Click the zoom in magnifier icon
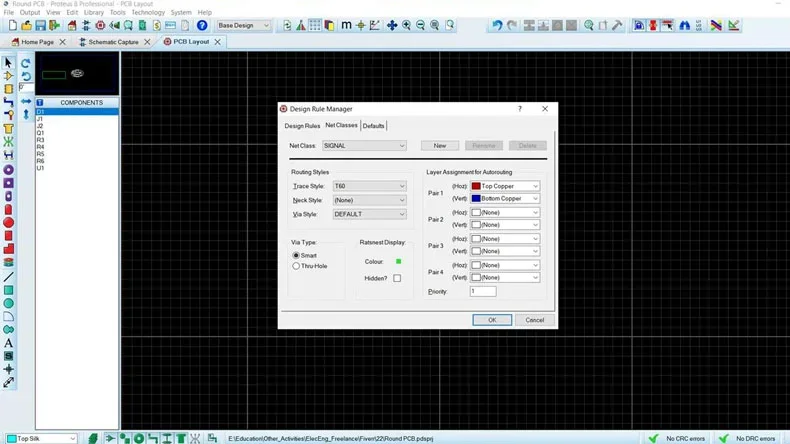This screenshot has width=790, height=444. coord(406,25)
